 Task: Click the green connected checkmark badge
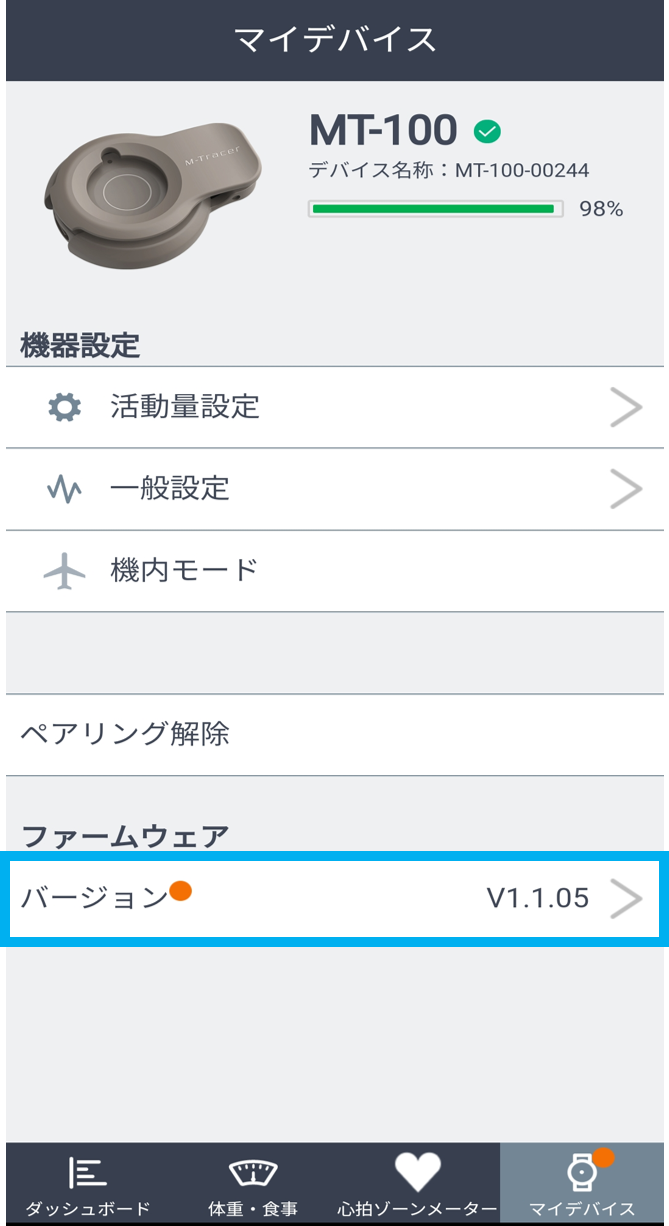[487, 131]
